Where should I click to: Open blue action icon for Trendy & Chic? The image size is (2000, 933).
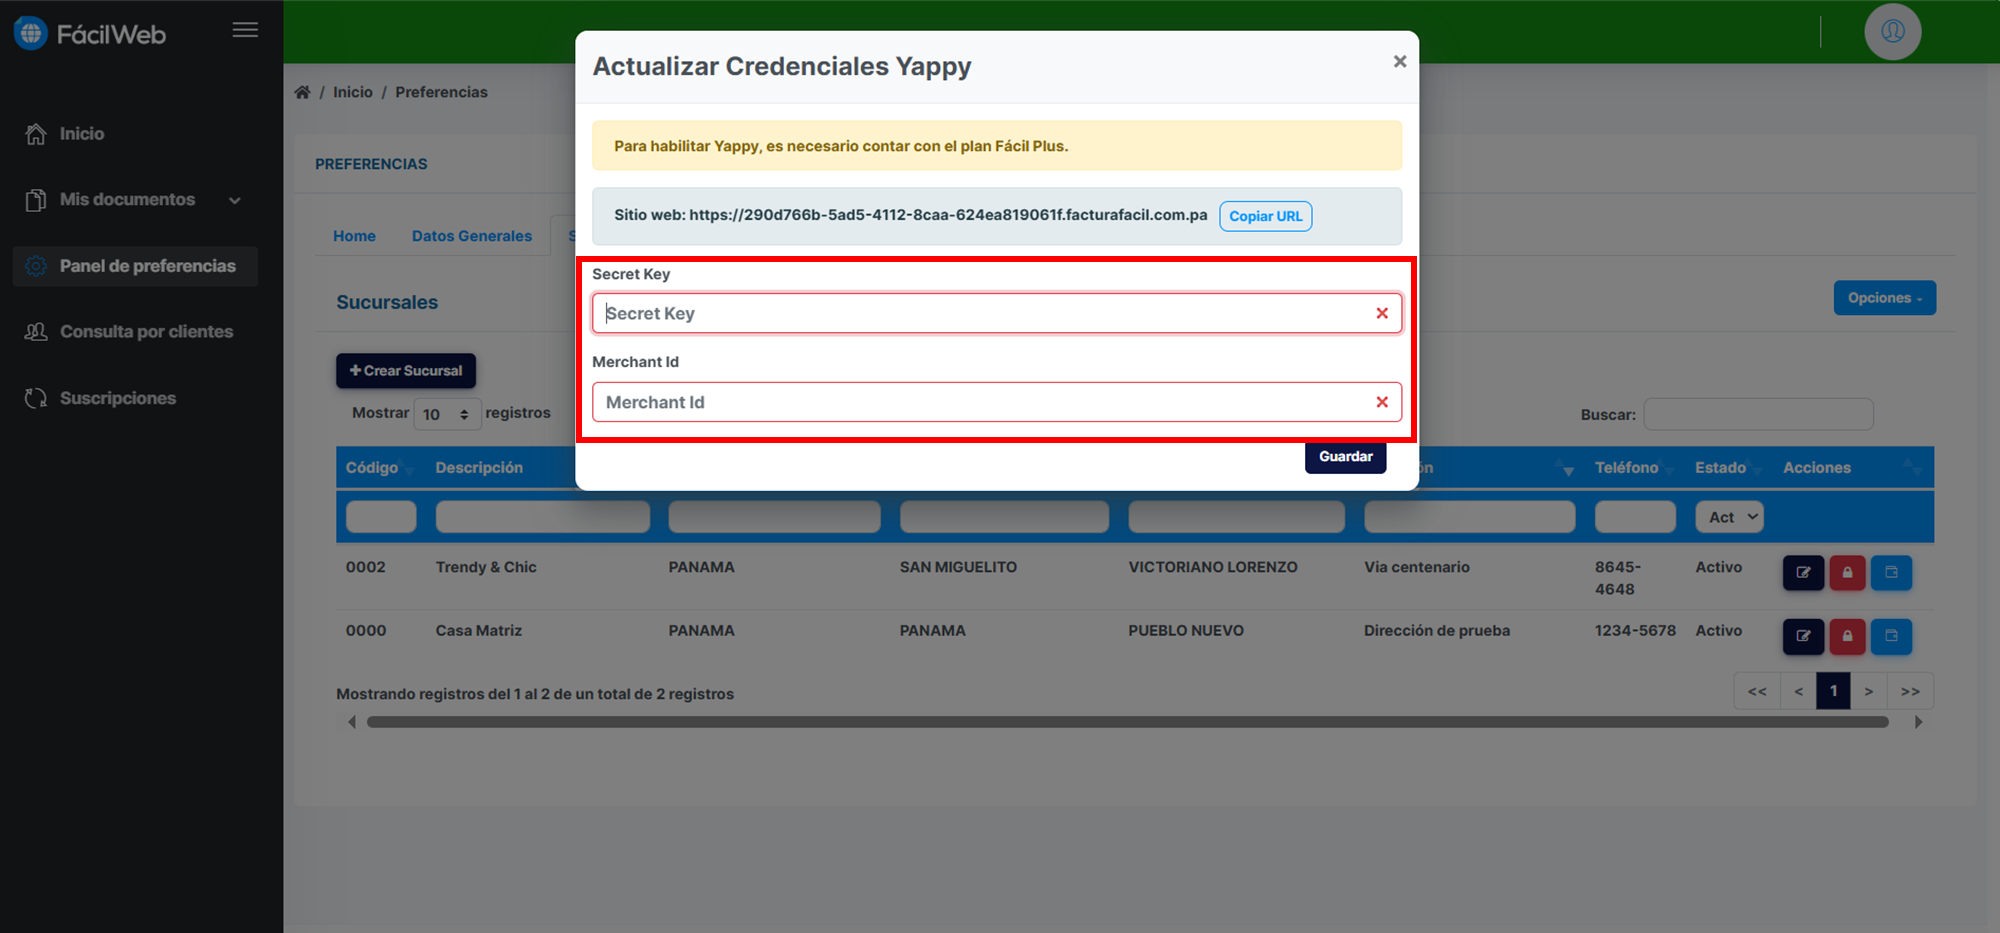(x=1891, y=573)
